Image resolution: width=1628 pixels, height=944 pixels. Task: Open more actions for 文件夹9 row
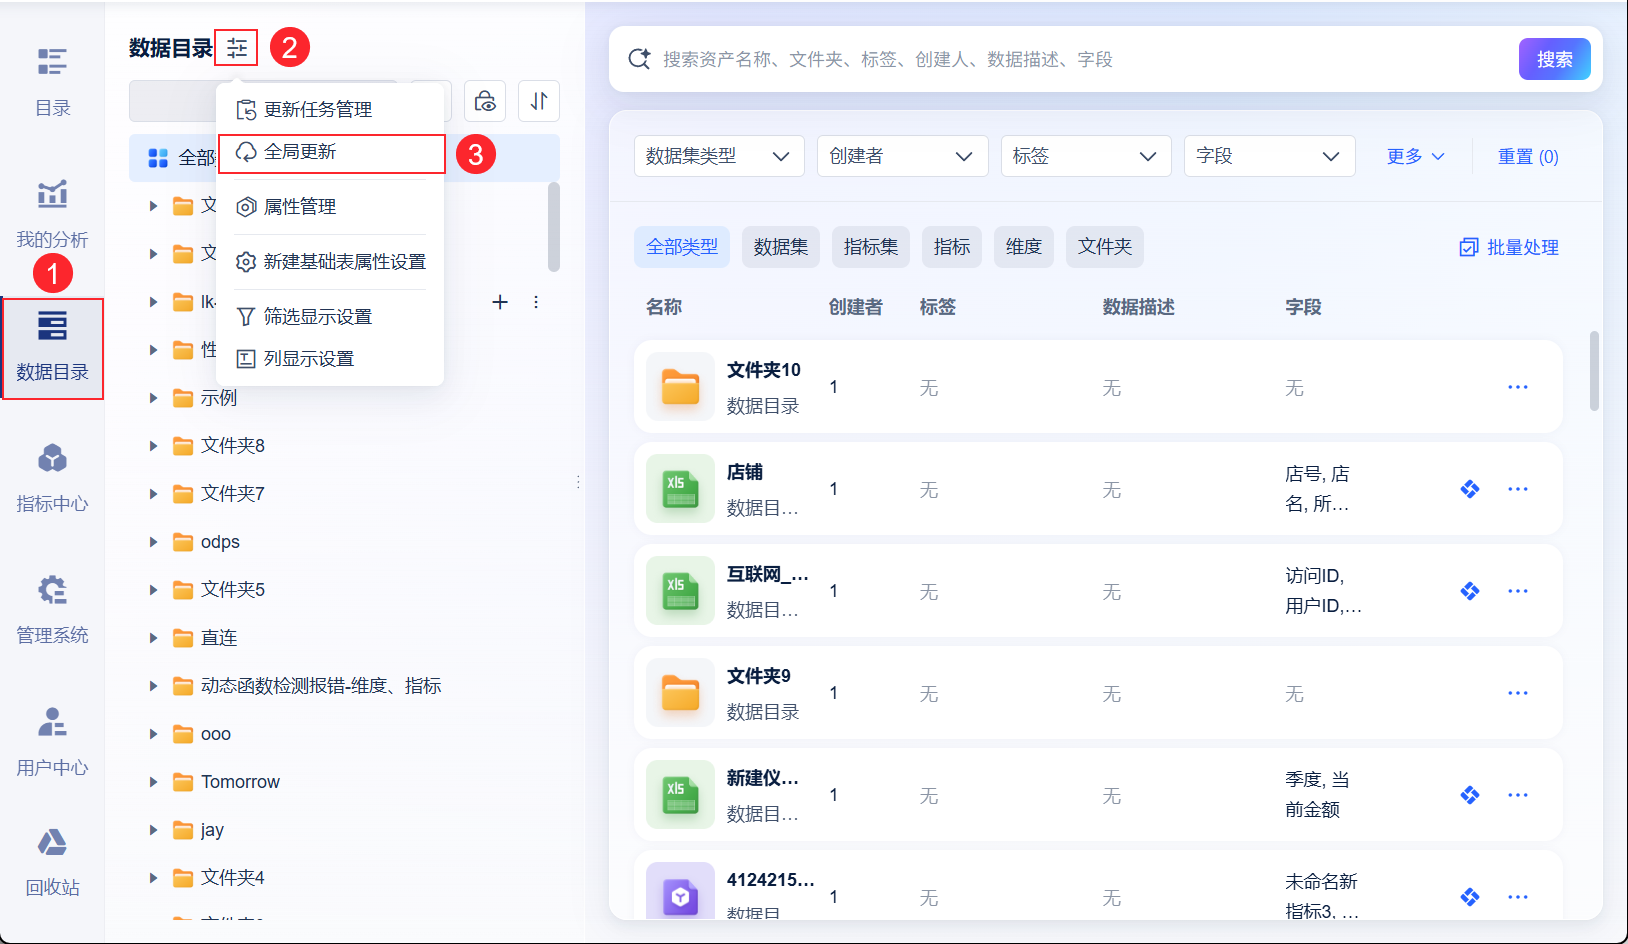(x=1518, y=693)
